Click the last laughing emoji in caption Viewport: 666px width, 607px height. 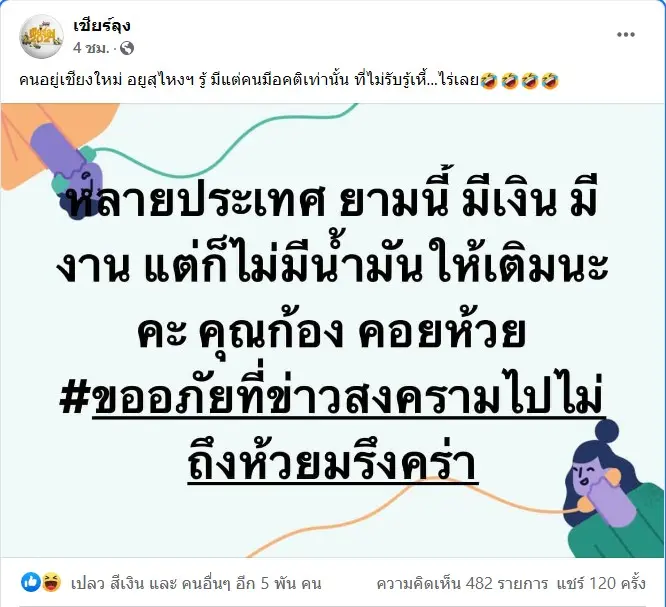(550, 81)
